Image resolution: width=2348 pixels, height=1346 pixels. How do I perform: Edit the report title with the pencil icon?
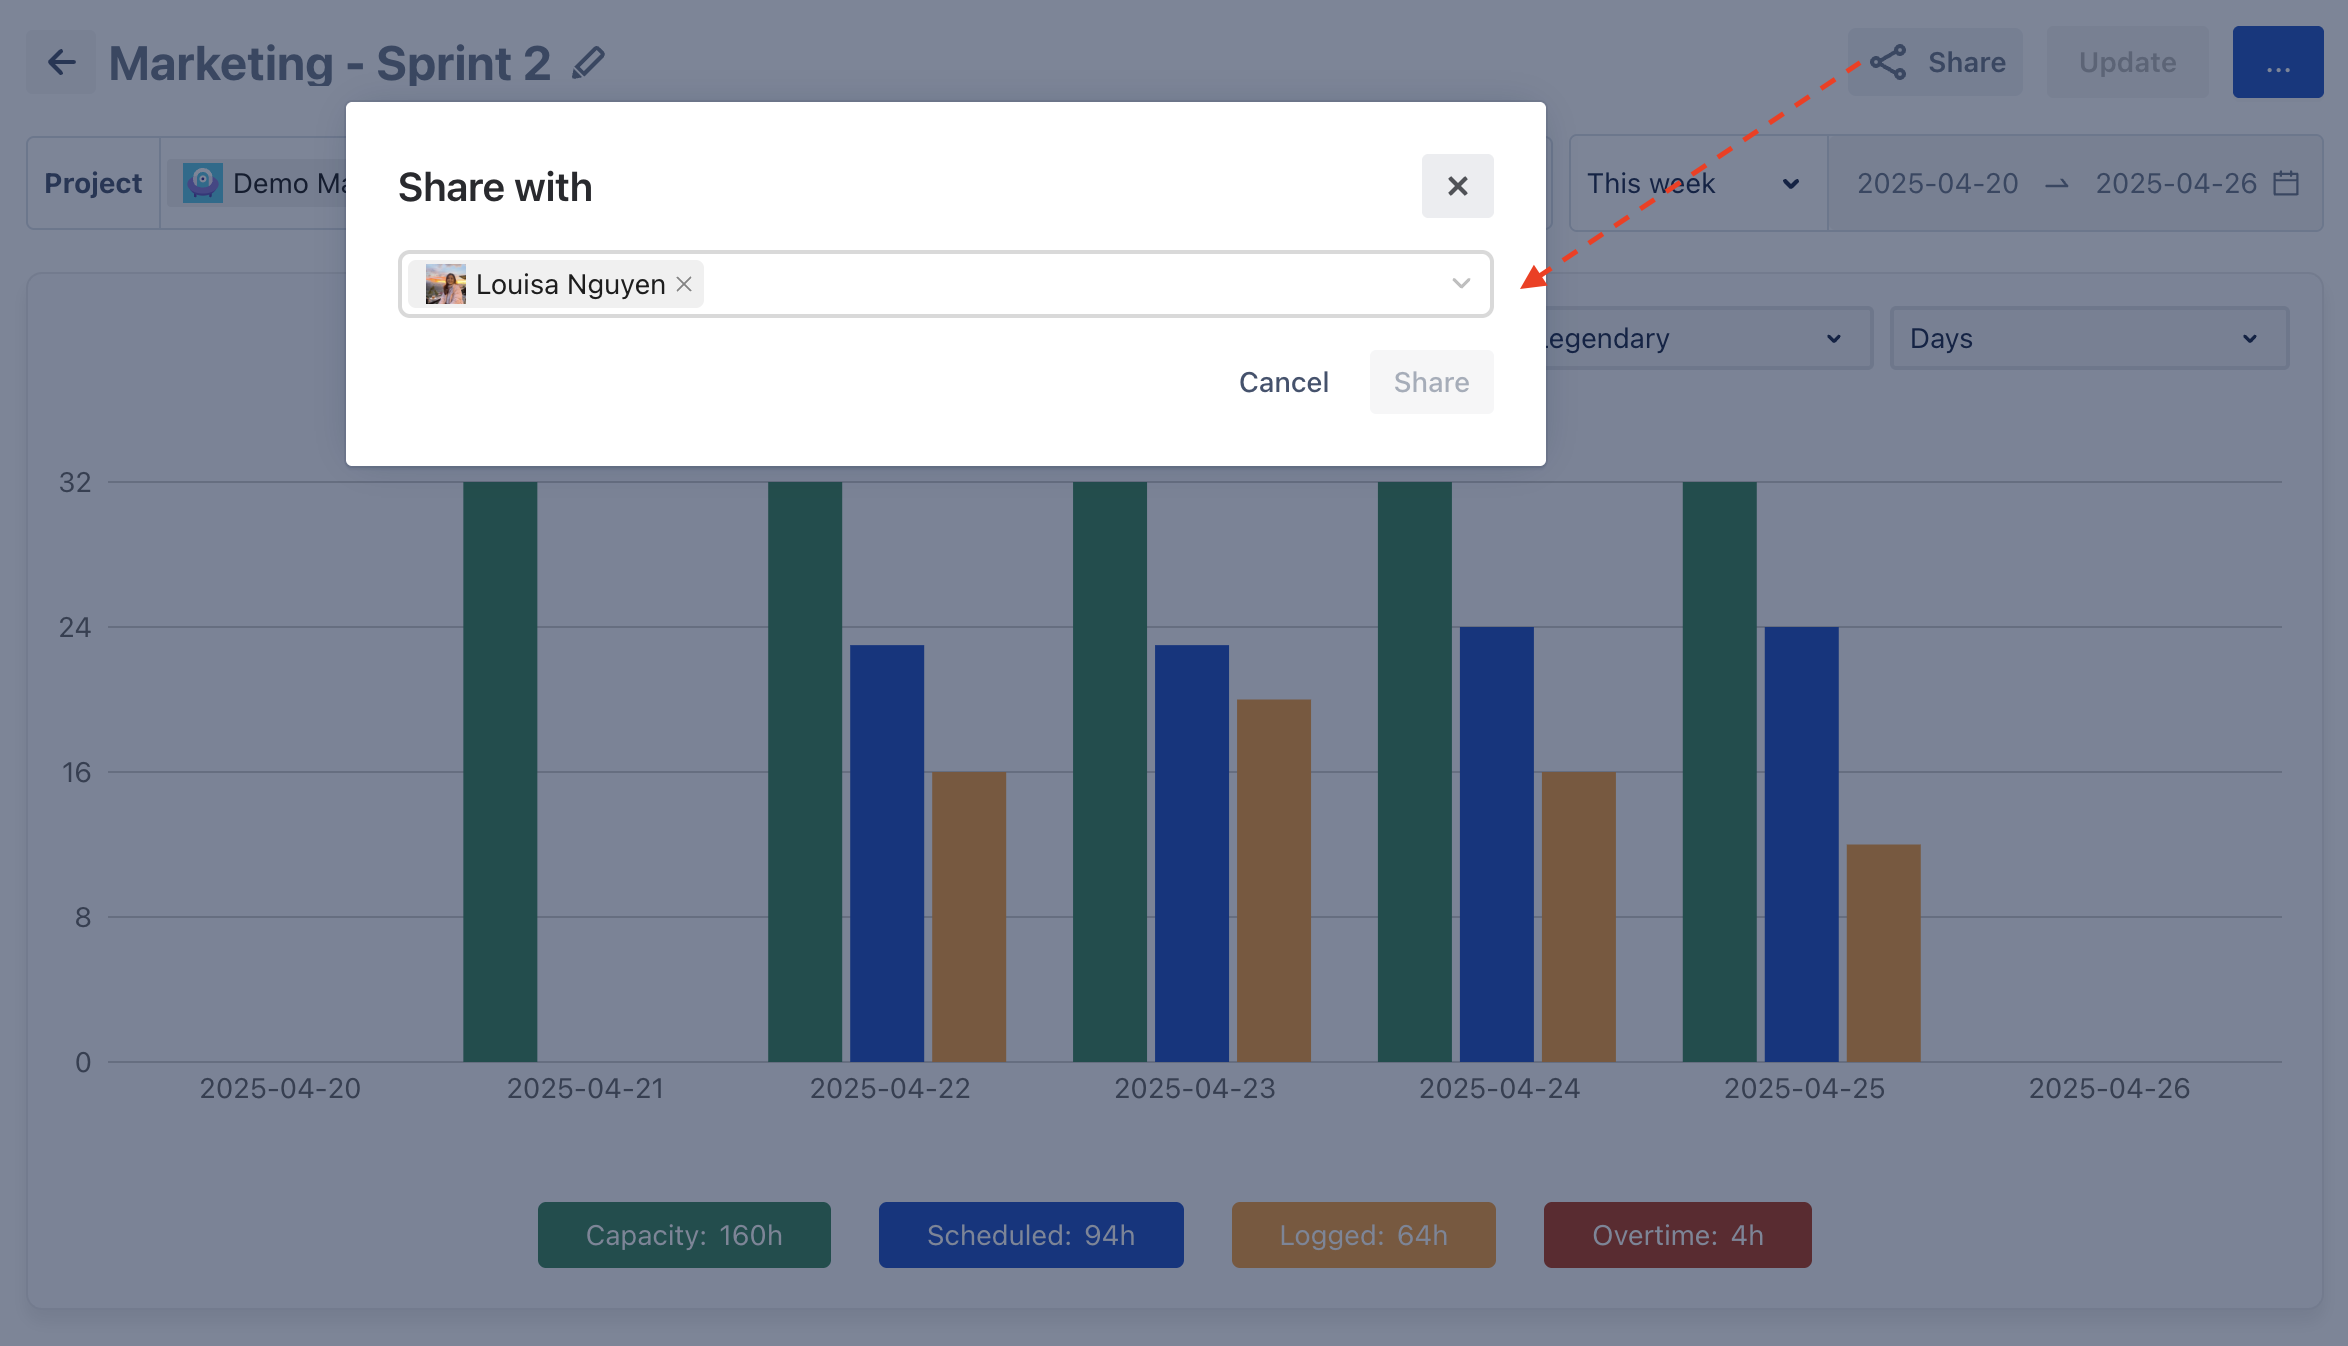(589, 63)
